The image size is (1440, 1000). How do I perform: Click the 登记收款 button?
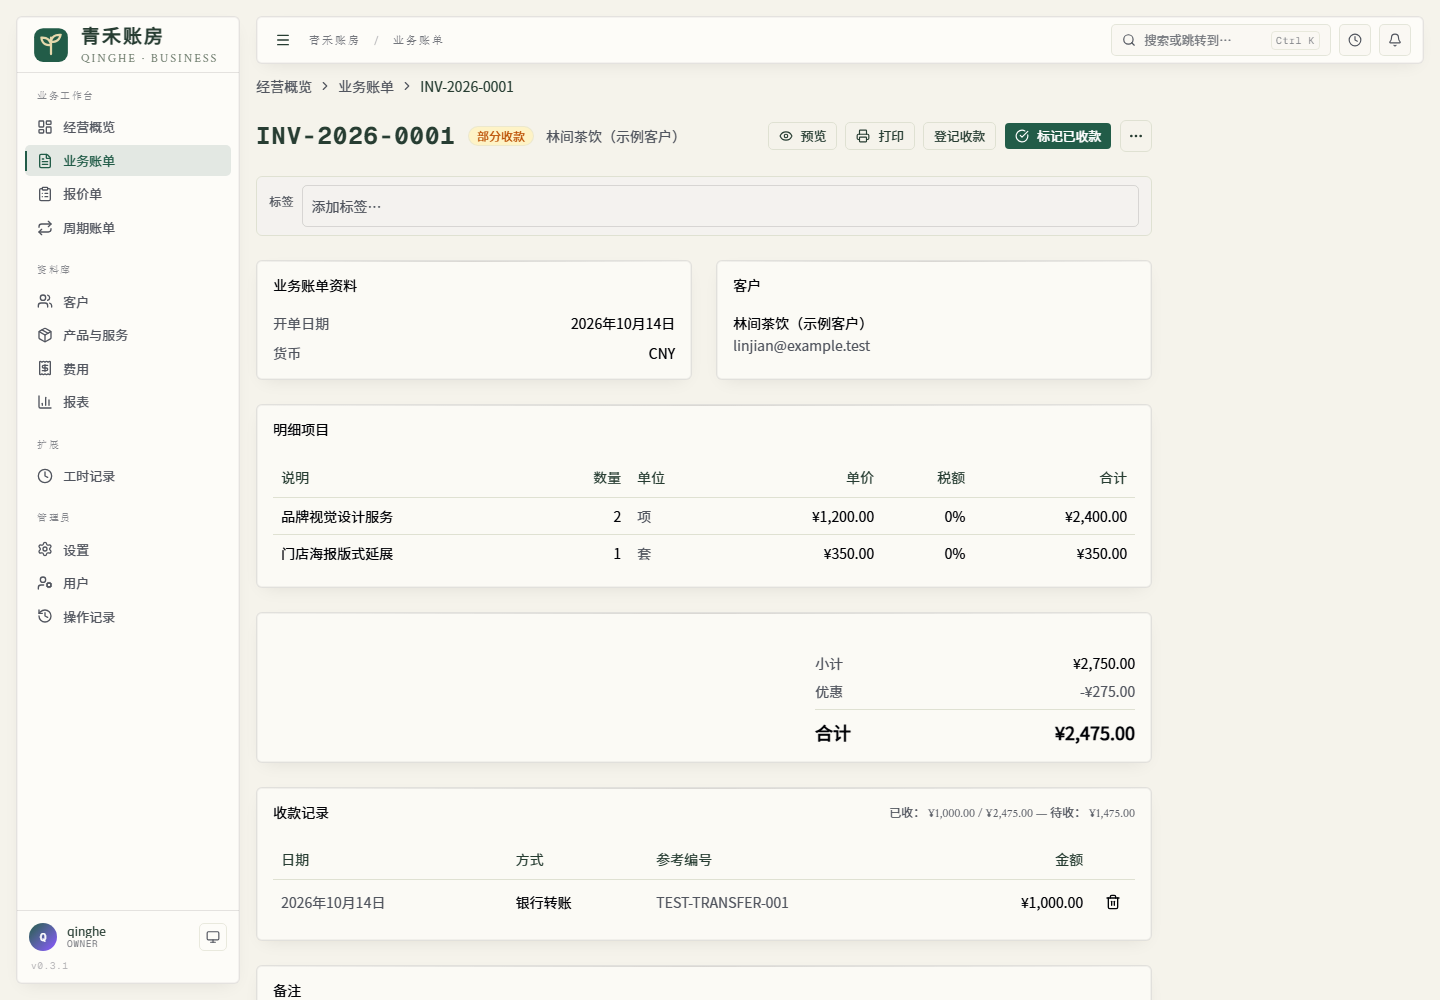point(960,136)
